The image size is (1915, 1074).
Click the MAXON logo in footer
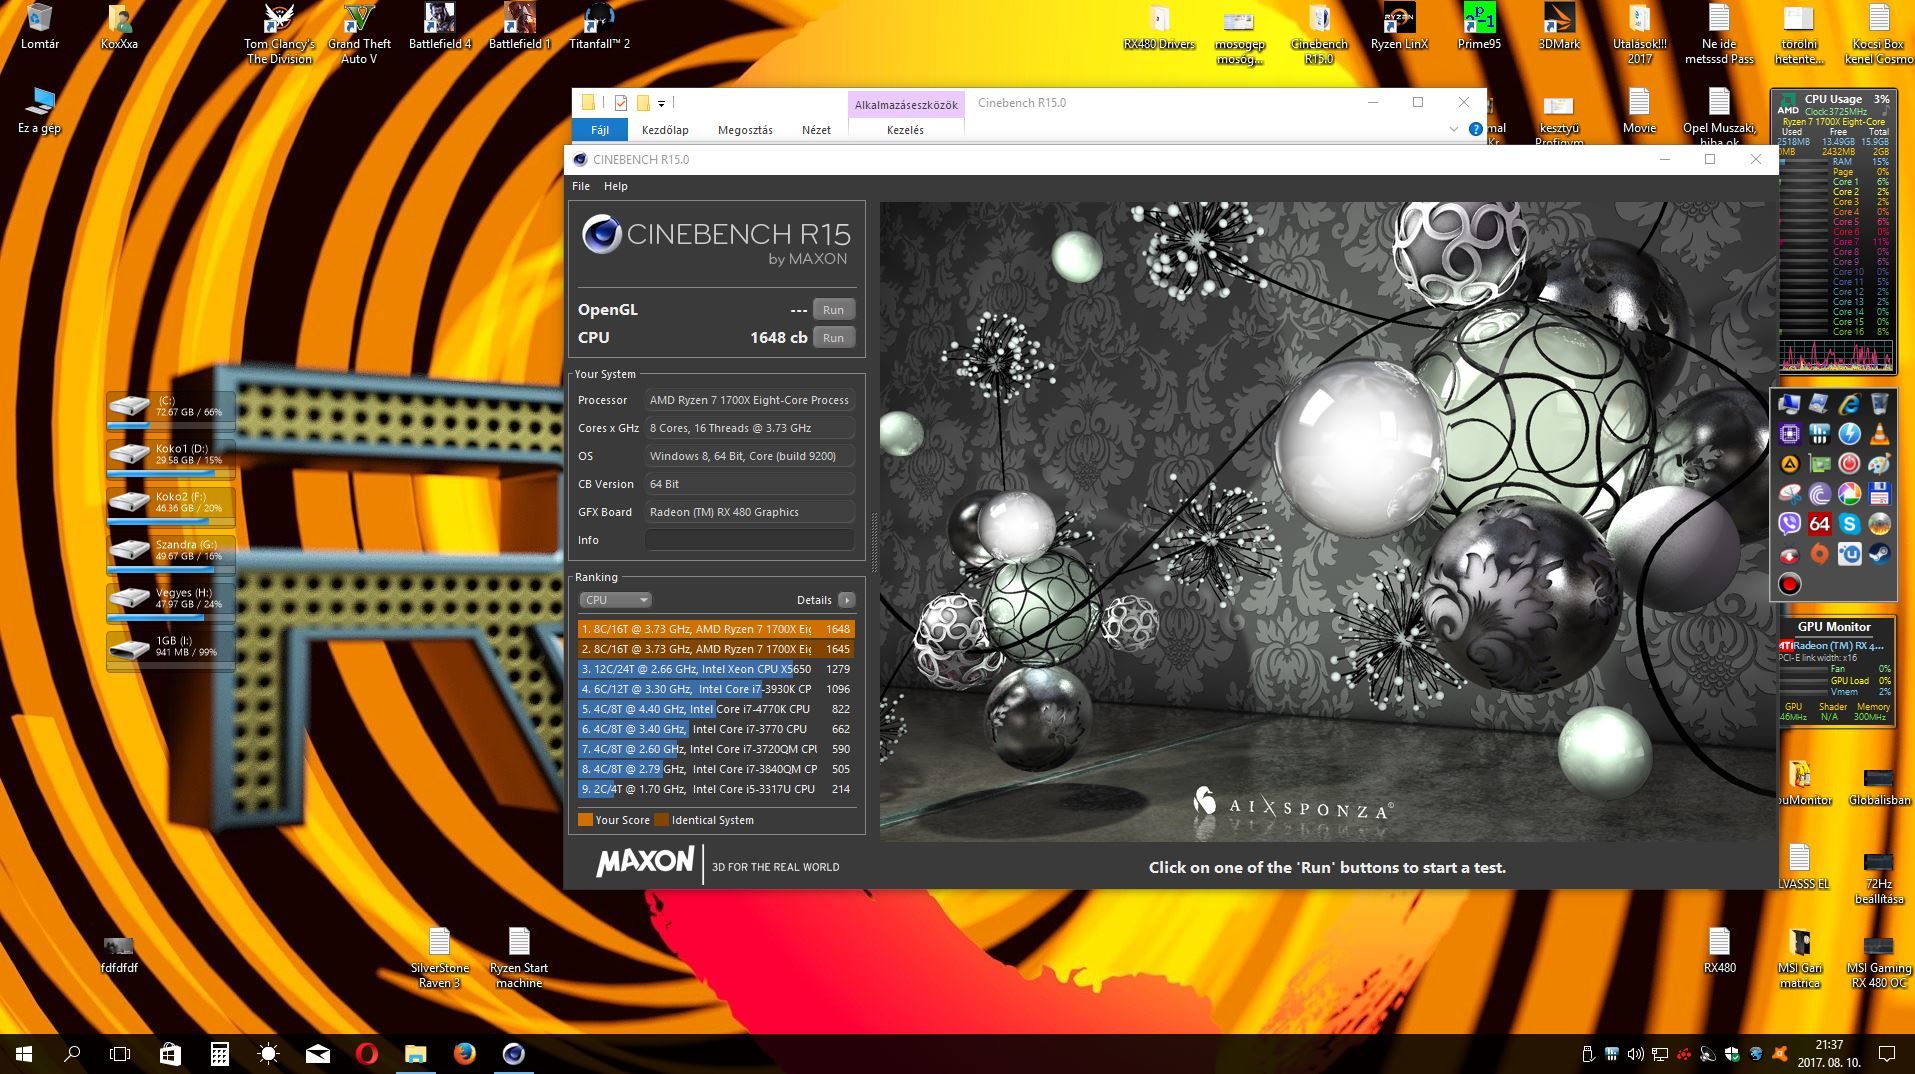[x=645, y=862]
